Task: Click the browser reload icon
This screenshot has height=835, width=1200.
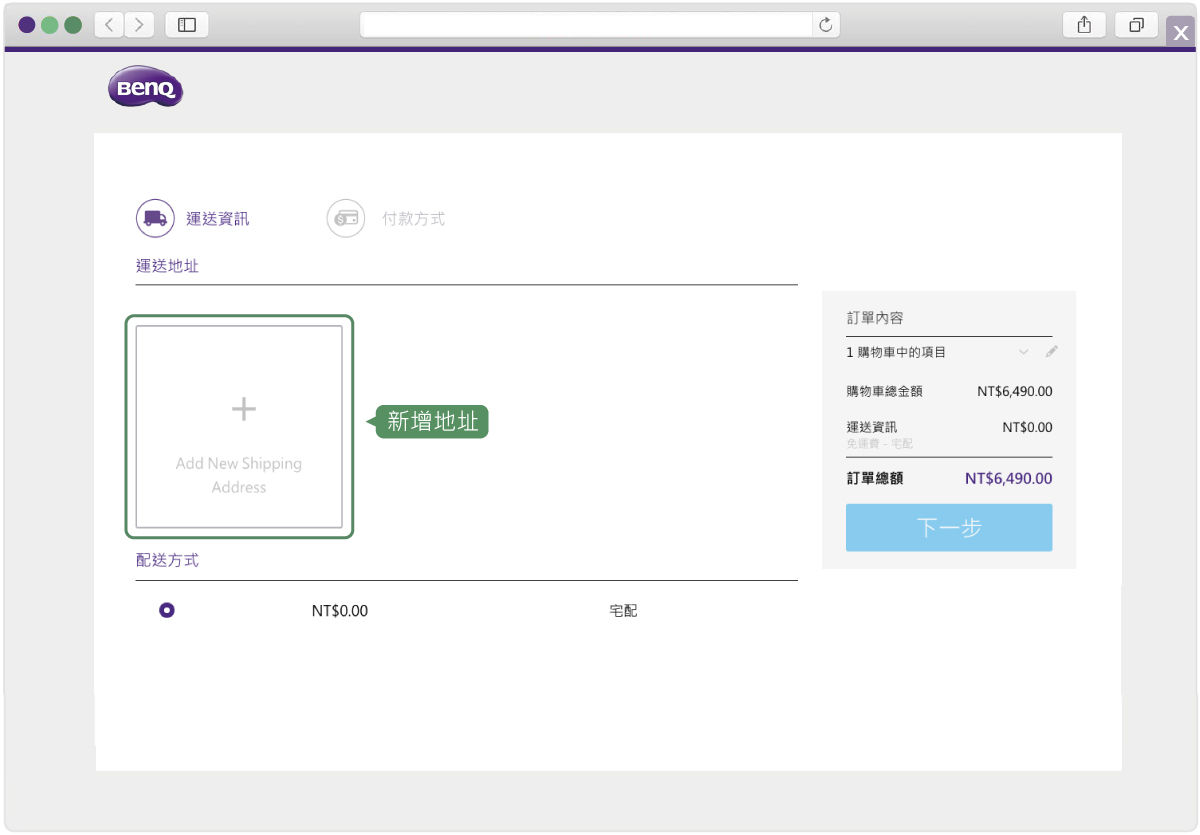Action: [x=825, y=24]
